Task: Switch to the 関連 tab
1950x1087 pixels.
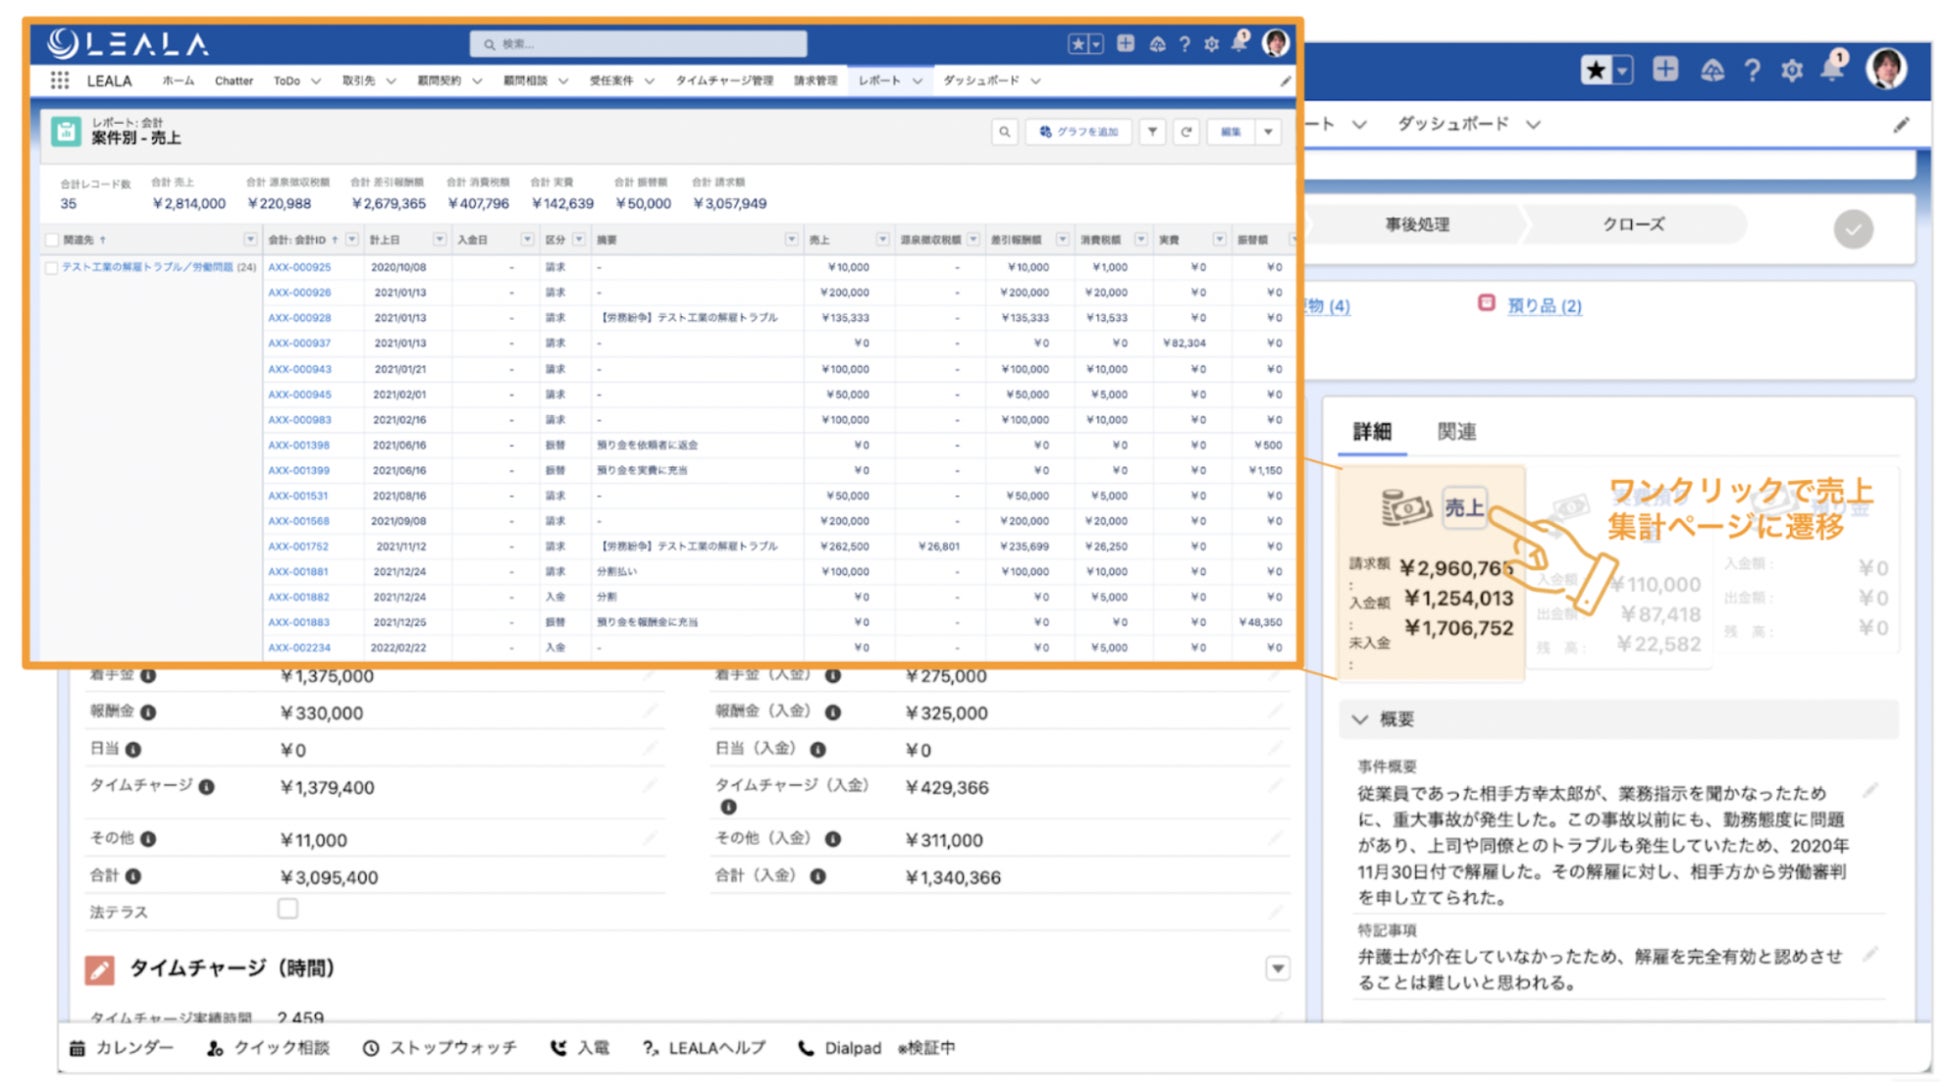Action: click(x=1456, y=432)
